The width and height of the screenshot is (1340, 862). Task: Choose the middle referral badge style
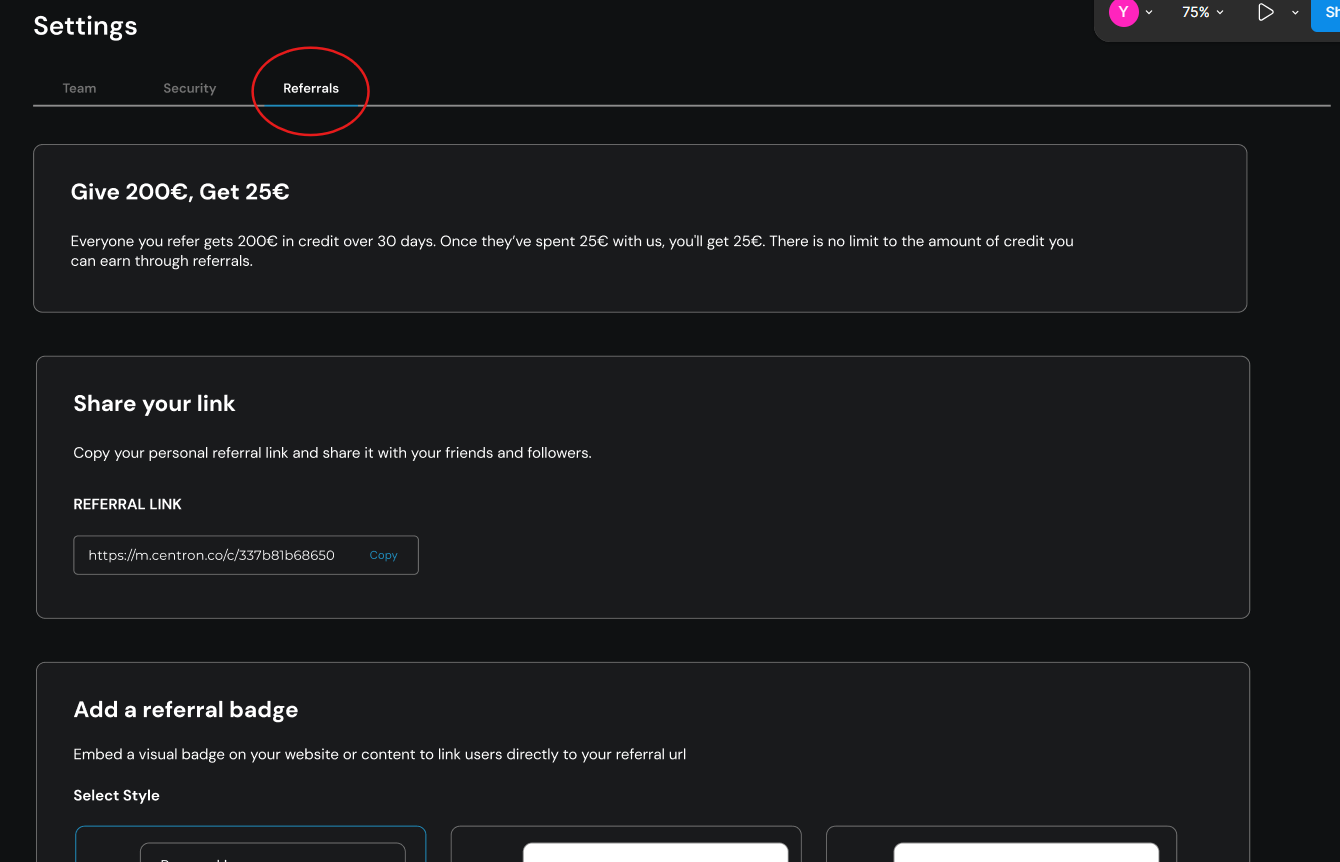pyautogui.click(x=626, y=843)
